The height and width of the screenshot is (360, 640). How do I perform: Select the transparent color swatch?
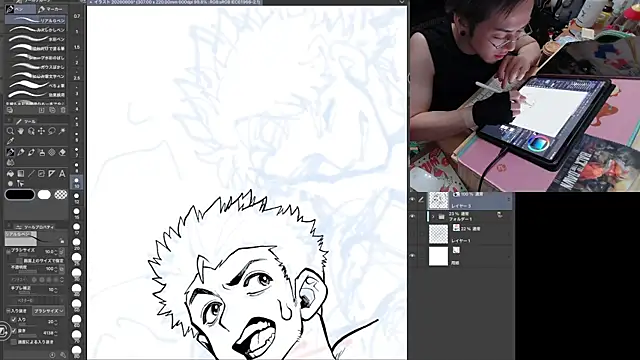[x=61, y=195]
